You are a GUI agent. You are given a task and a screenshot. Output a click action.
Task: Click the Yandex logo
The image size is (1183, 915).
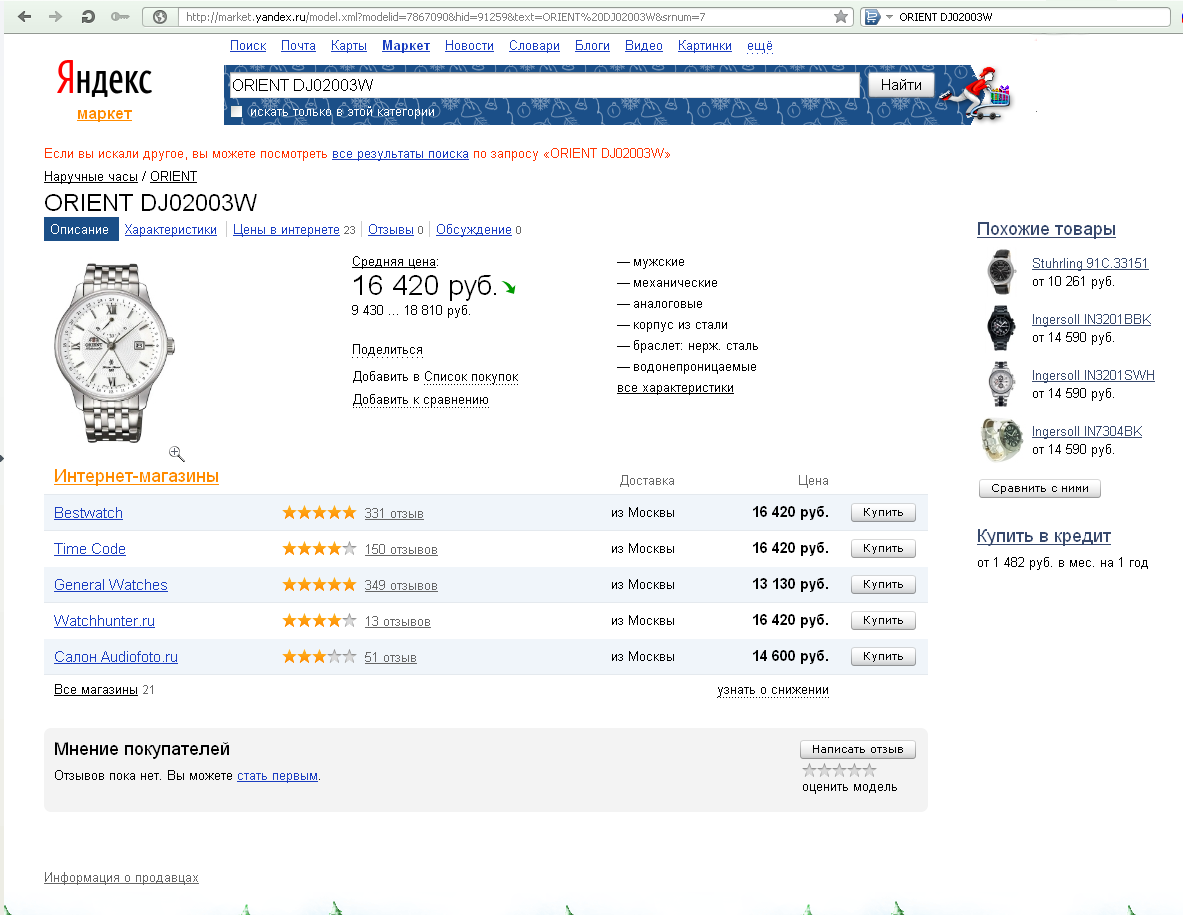pyautogui.click(x=104, y=79)
